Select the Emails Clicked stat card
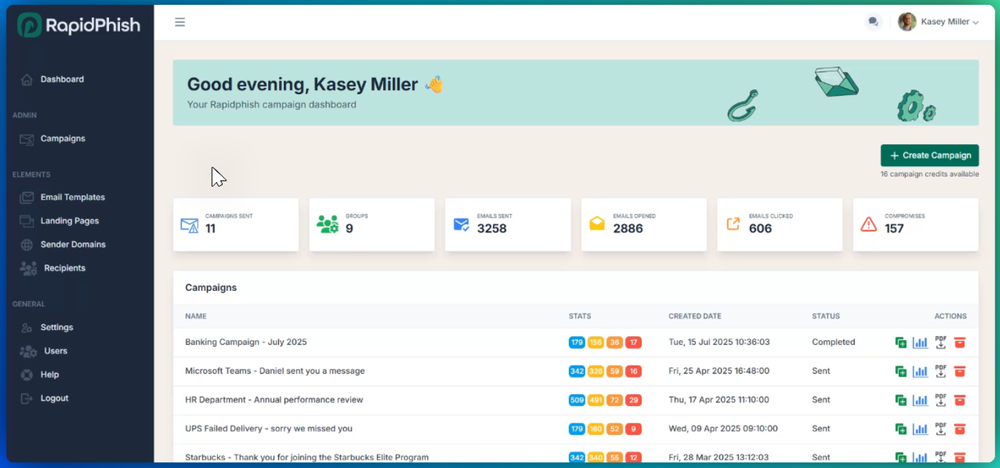The image size is (1000, 468). click(779, 224)
